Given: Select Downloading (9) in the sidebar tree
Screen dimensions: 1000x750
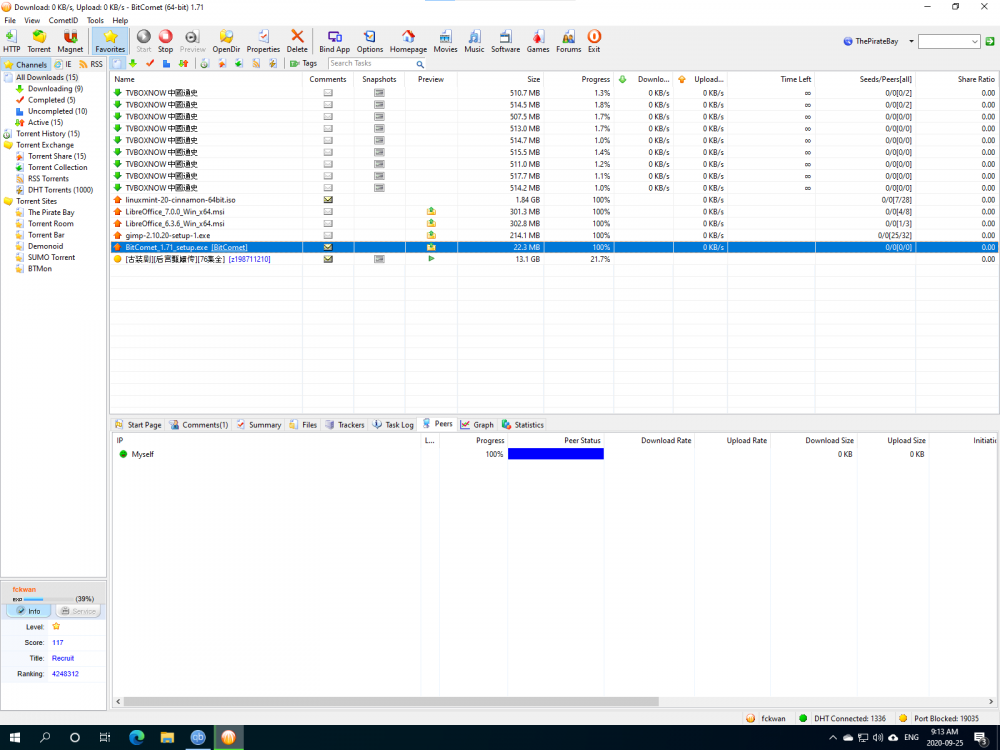Looking at the screenshot, I should point(55,89).
